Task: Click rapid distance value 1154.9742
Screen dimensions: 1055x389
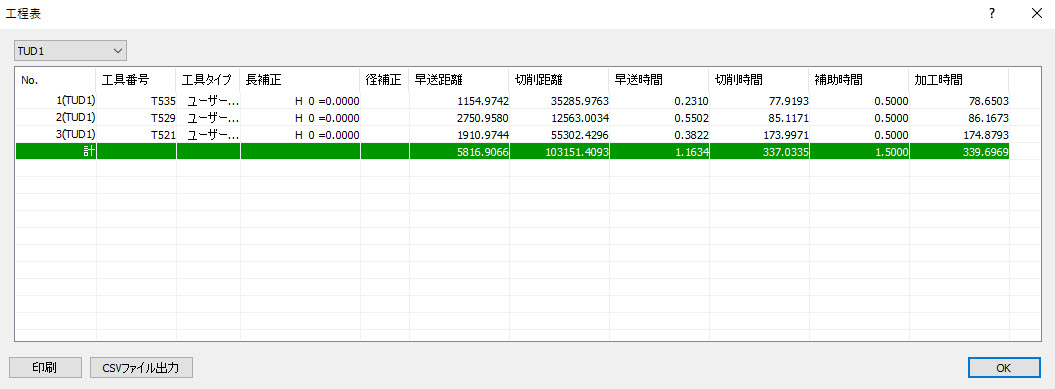Action: pyautogui.click(x=482, y=101)
